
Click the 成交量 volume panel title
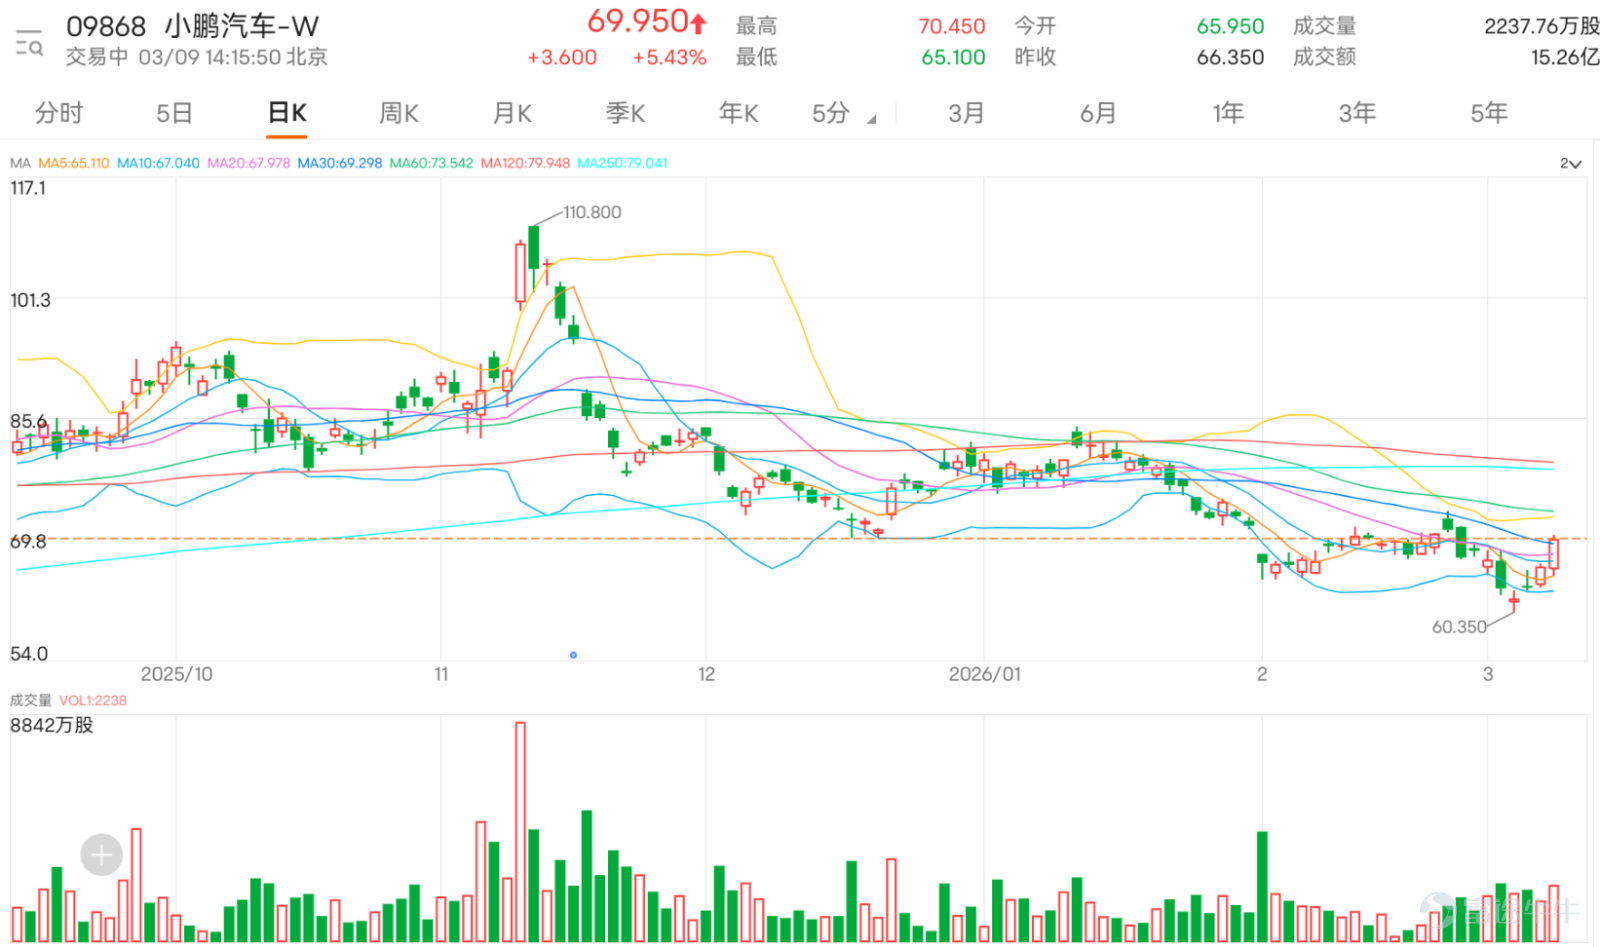[x=30, y=700]
